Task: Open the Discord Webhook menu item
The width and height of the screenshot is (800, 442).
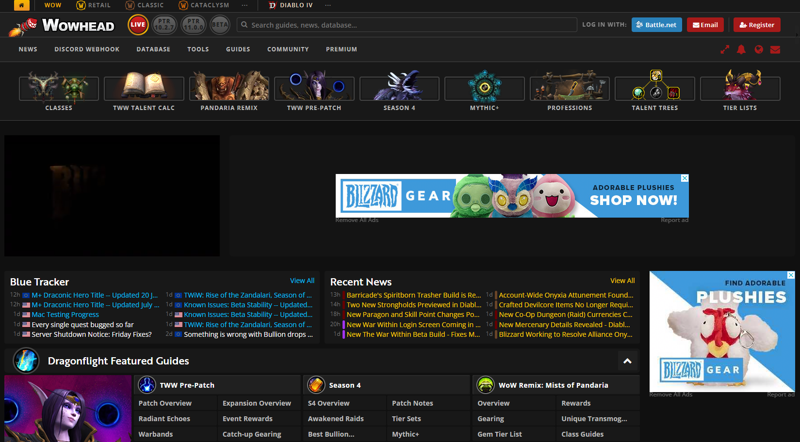Action: pos(87,50)
